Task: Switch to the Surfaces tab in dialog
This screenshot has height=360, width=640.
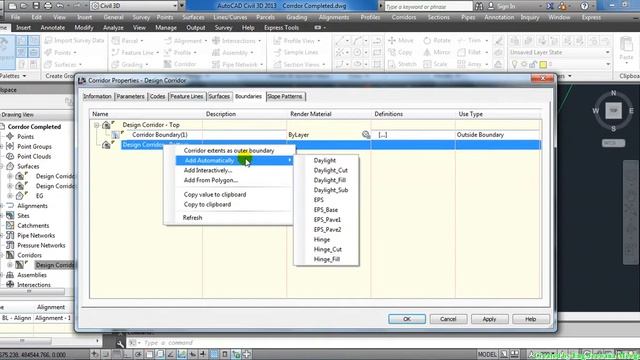Action: (219, 96)
